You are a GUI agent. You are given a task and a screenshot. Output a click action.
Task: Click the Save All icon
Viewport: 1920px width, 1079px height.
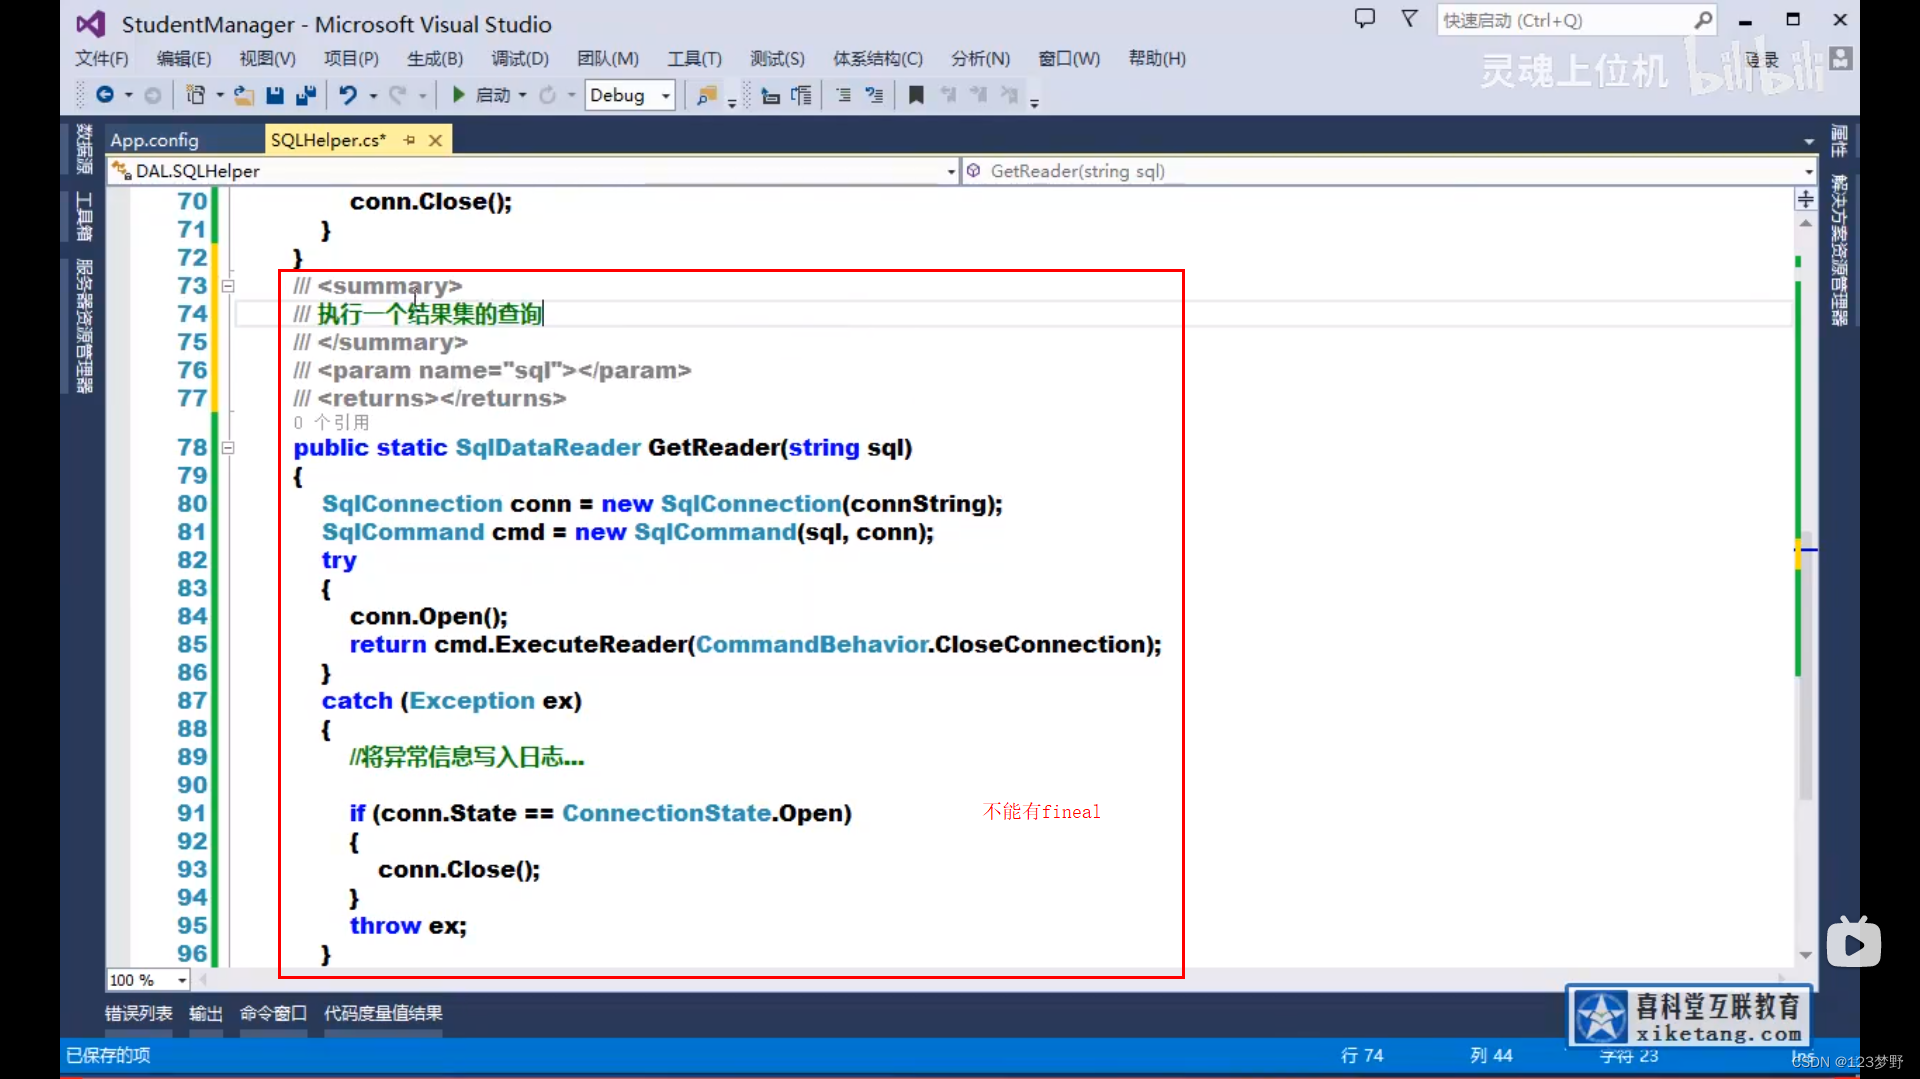click(x=306, y=95)
